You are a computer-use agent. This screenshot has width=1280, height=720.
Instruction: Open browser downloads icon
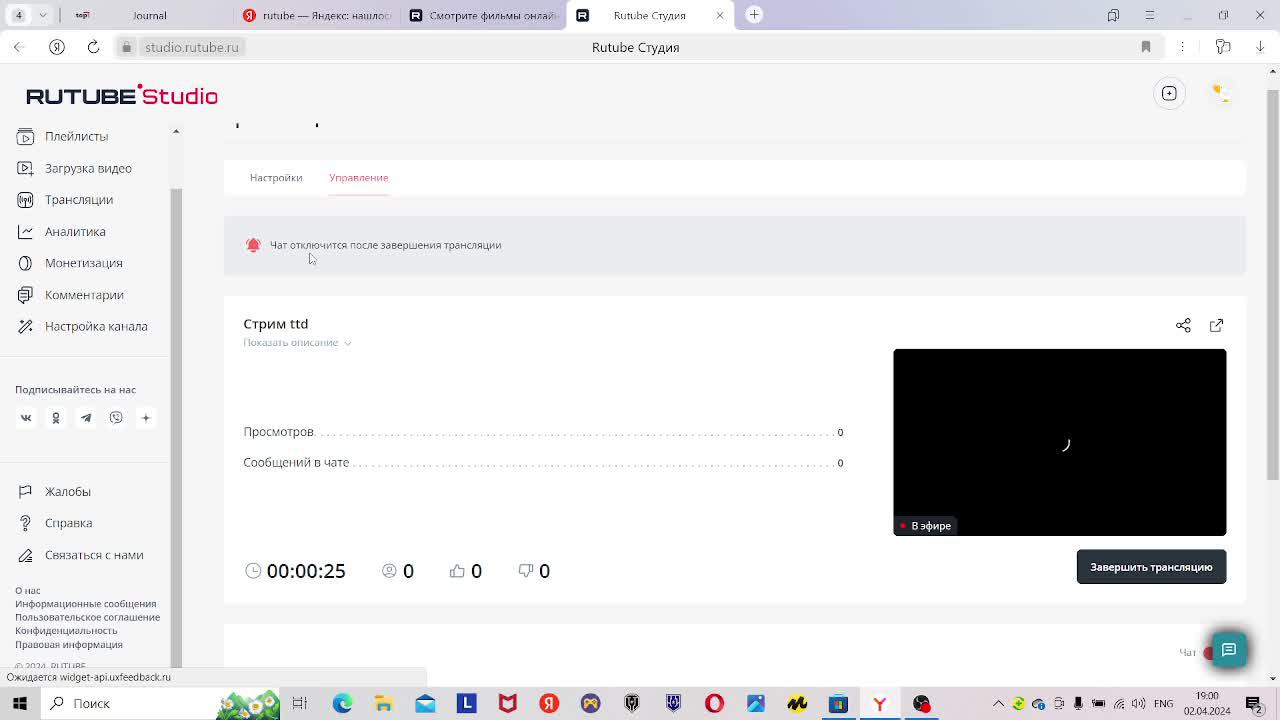[1260, 47]
